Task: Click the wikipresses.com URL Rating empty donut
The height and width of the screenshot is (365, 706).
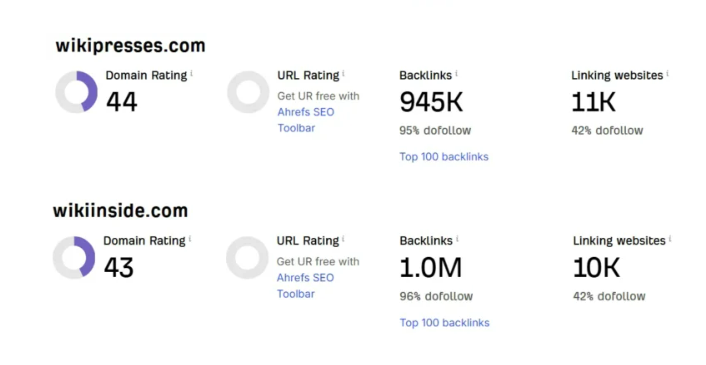Action: pos(248,92)
